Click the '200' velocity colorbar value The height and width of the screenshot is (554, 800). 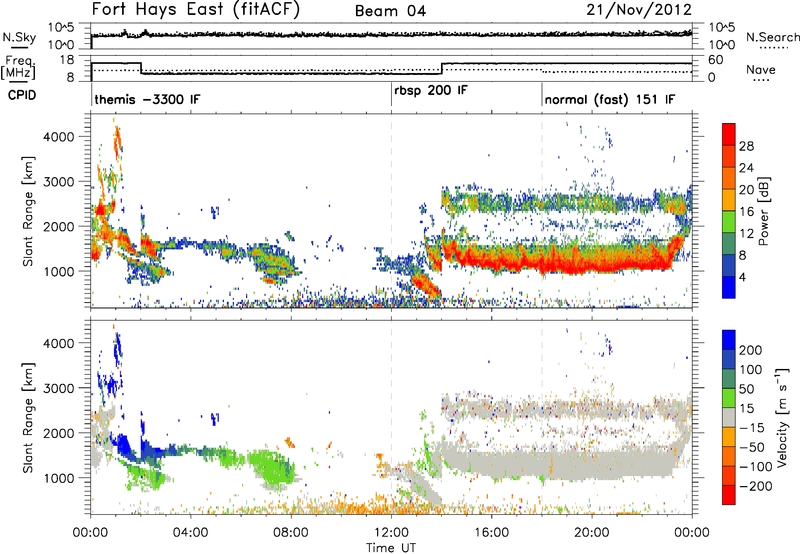pos(751,350)
